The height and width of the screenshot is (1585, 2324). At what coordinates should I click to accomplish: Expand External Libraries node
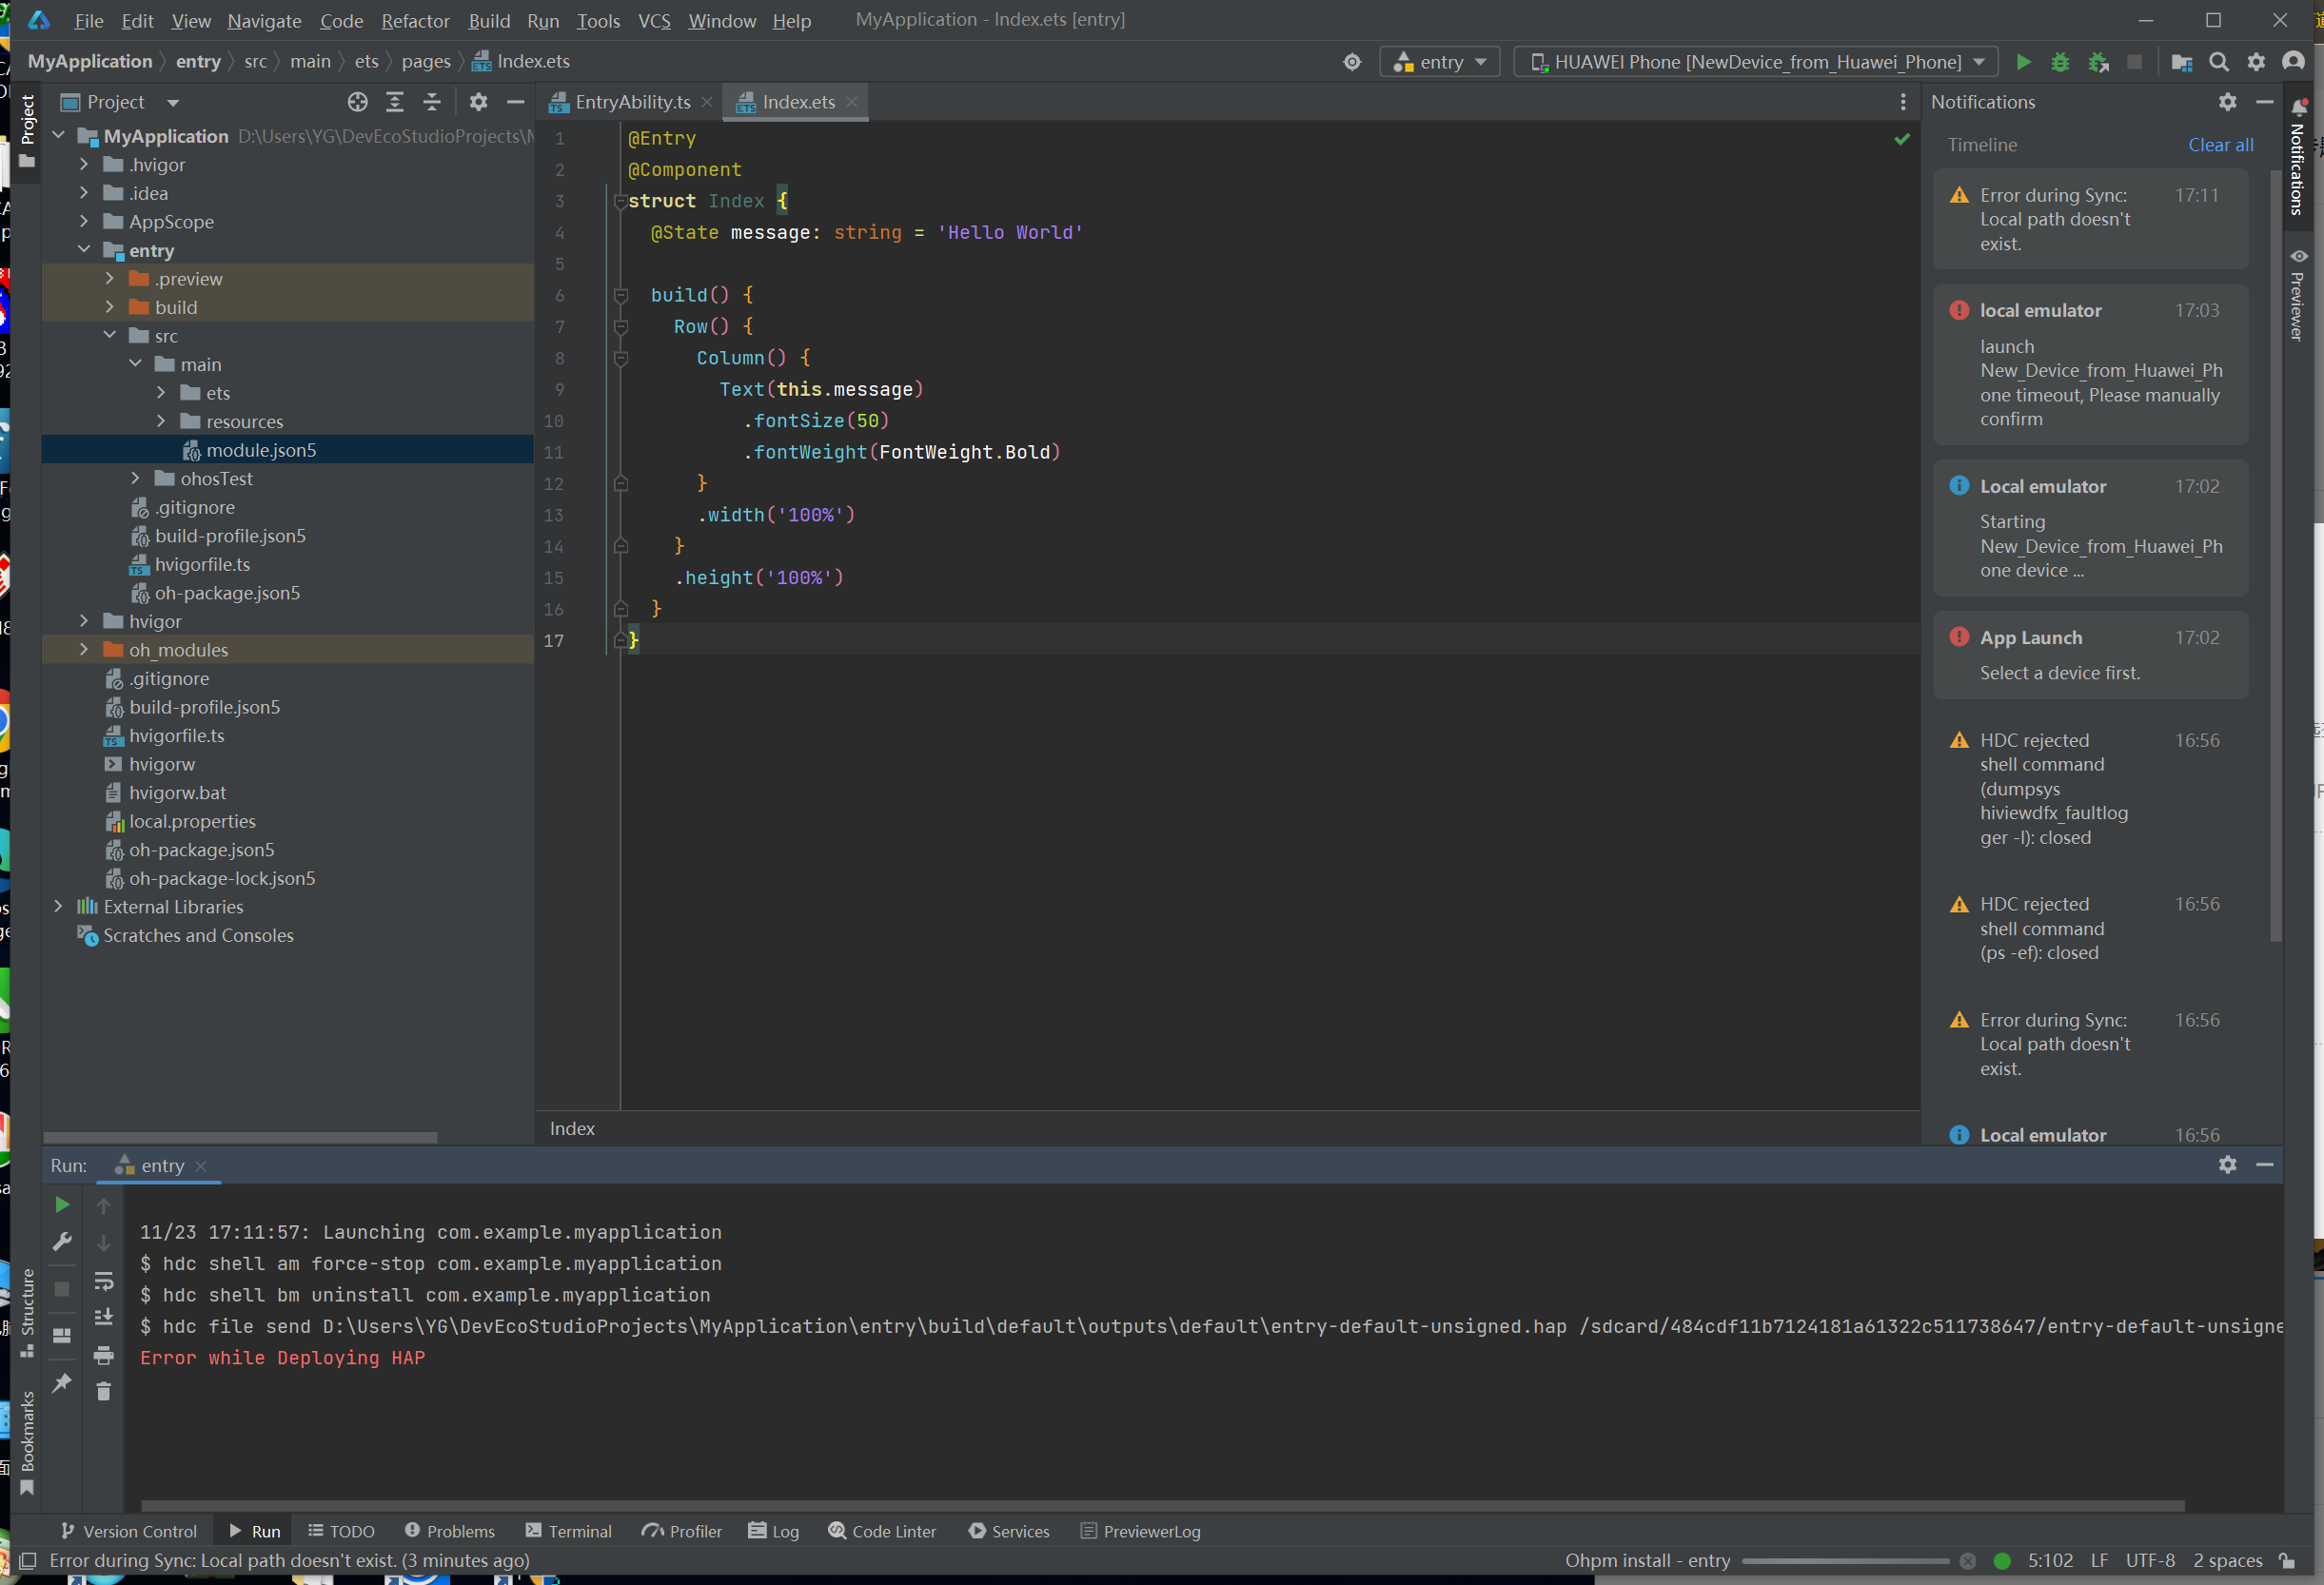click(x=58, y=907)
